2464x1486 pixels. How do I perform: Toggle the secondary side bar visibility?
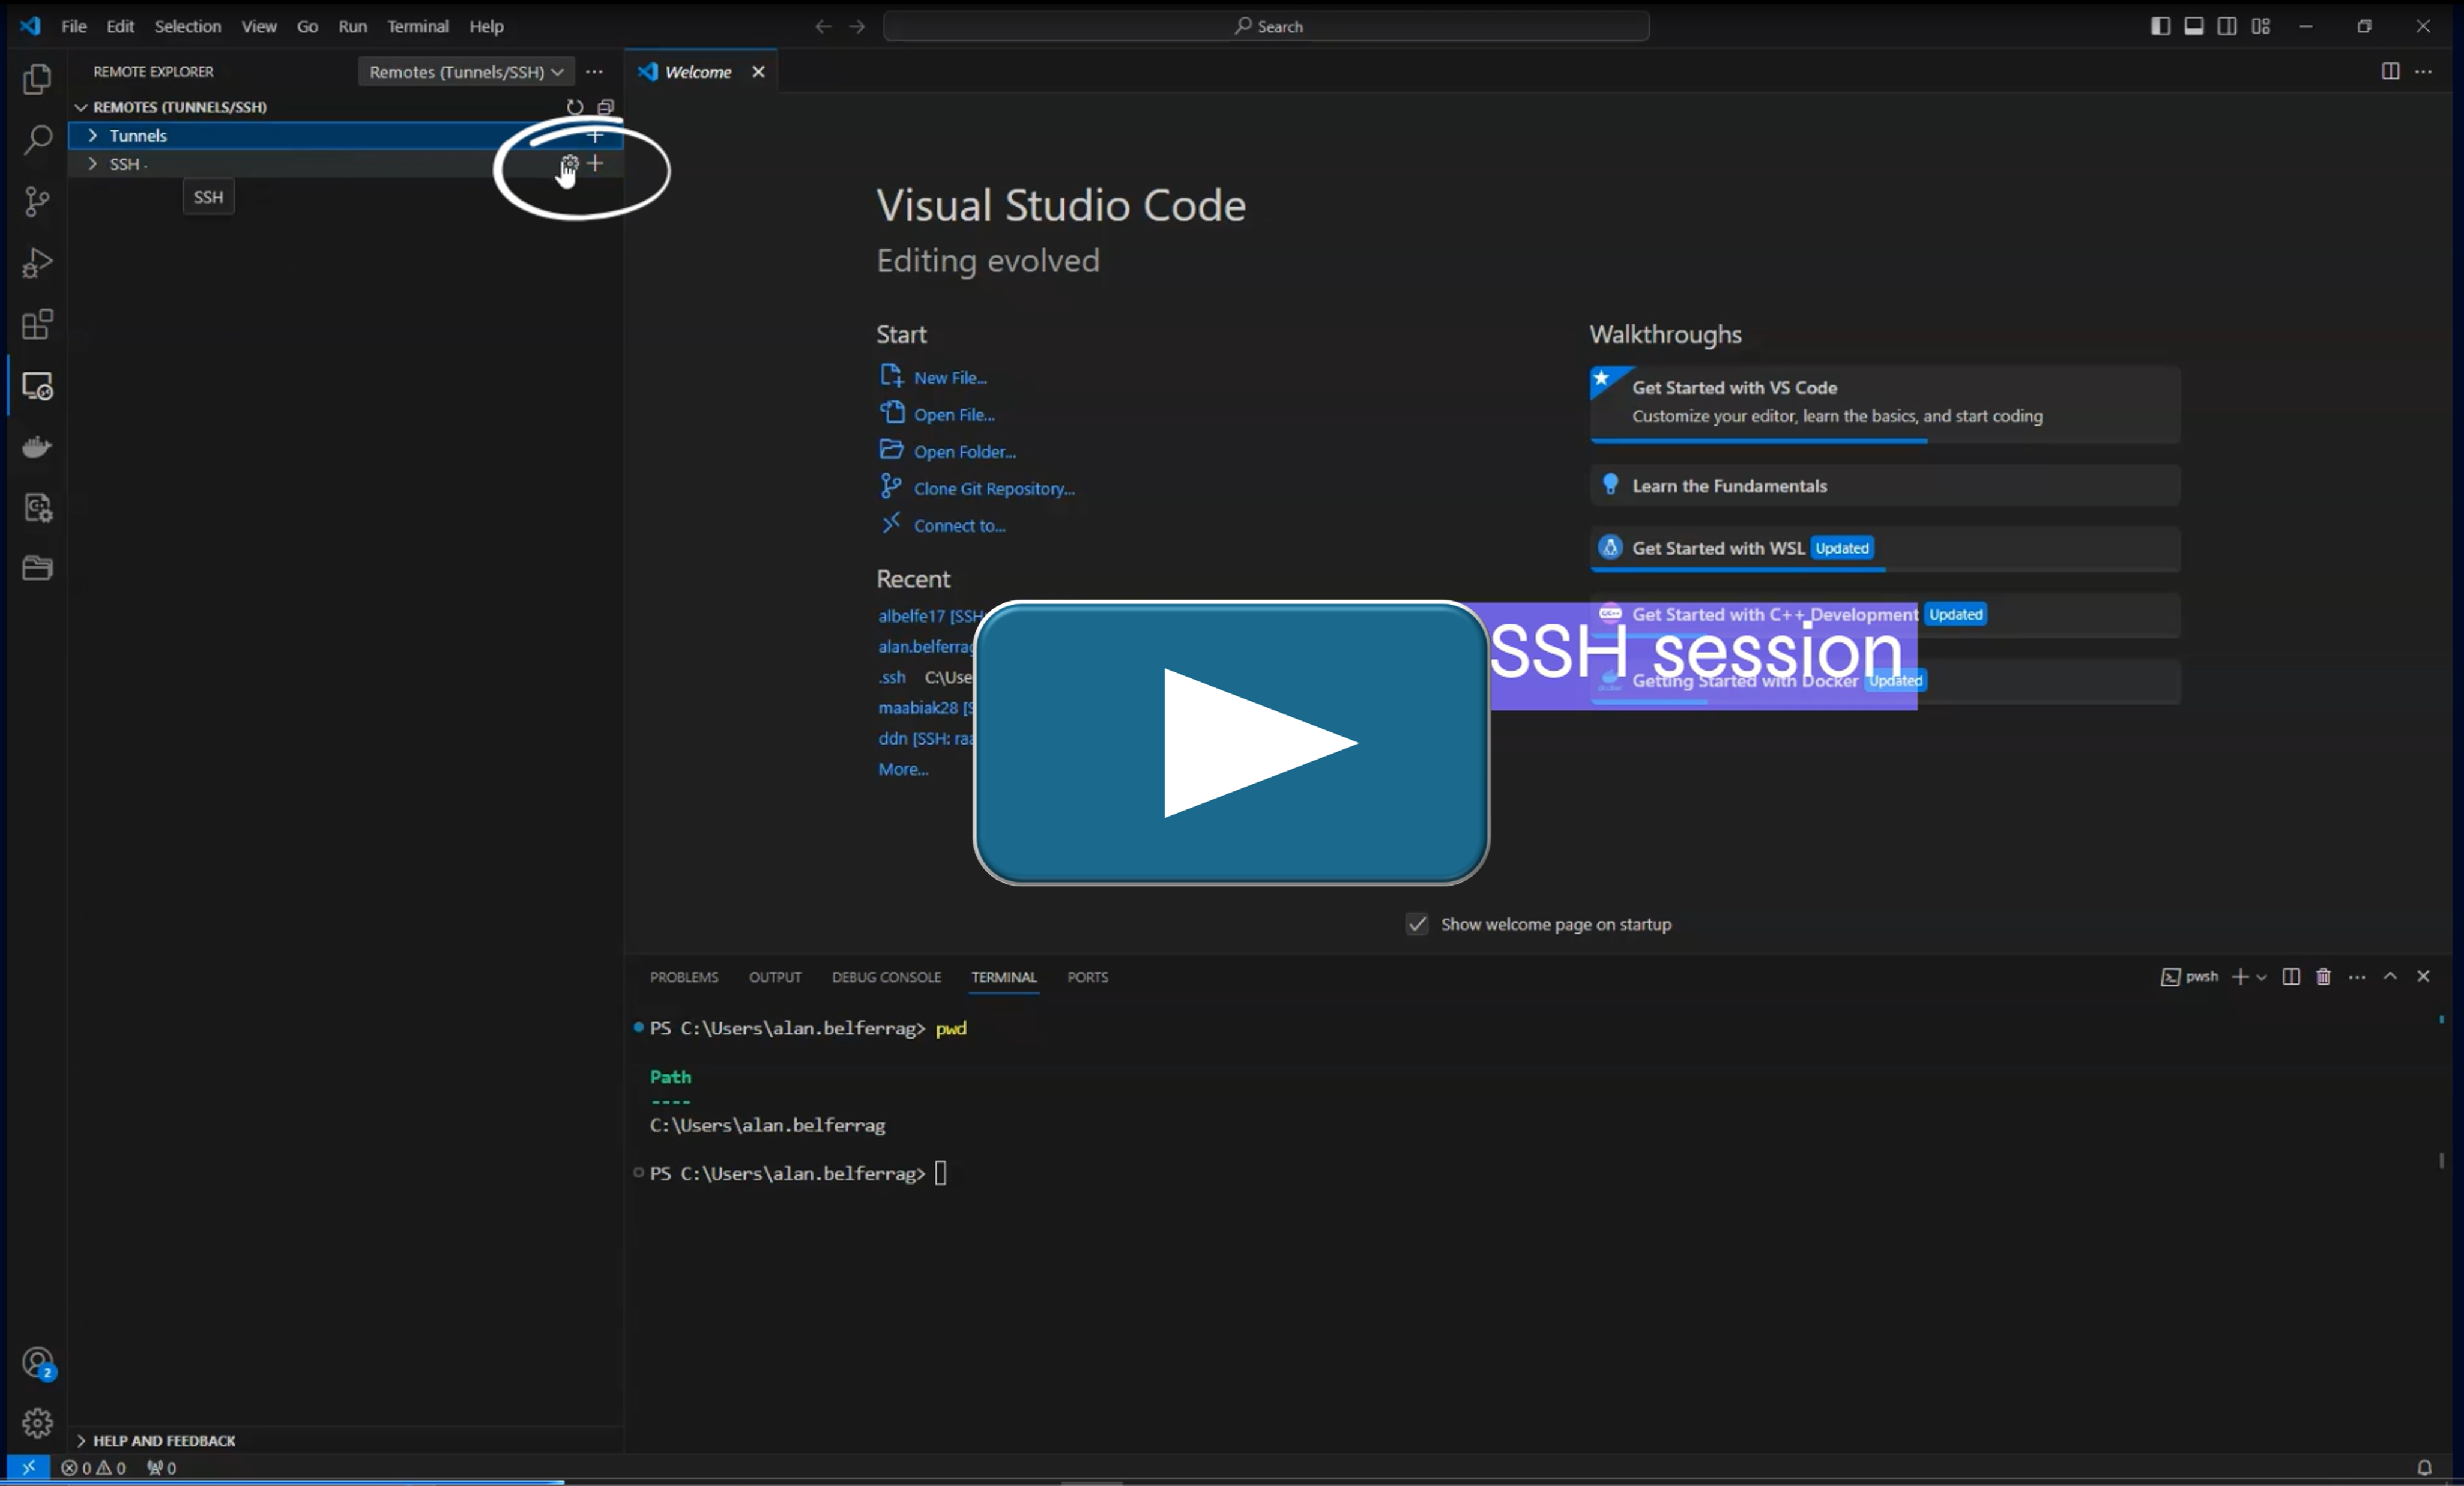click(2227, 26)
